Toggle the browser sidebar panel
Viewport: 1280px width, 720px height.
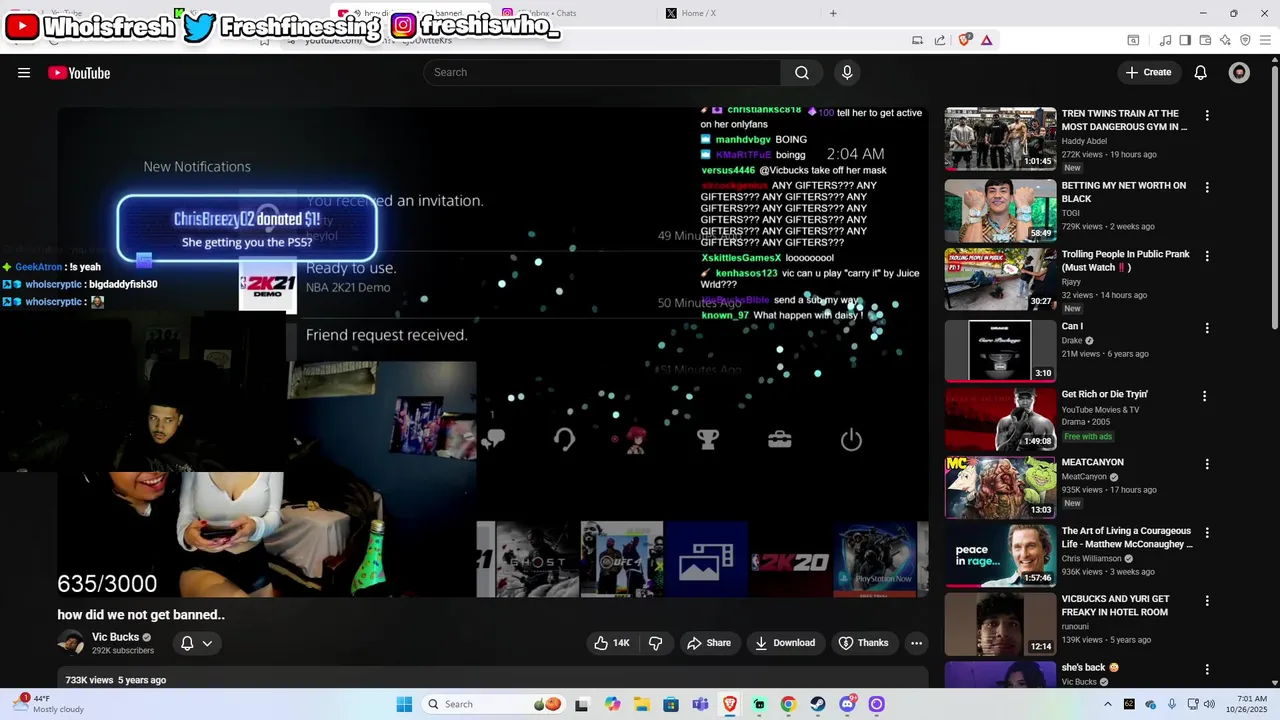(1185, 40)
